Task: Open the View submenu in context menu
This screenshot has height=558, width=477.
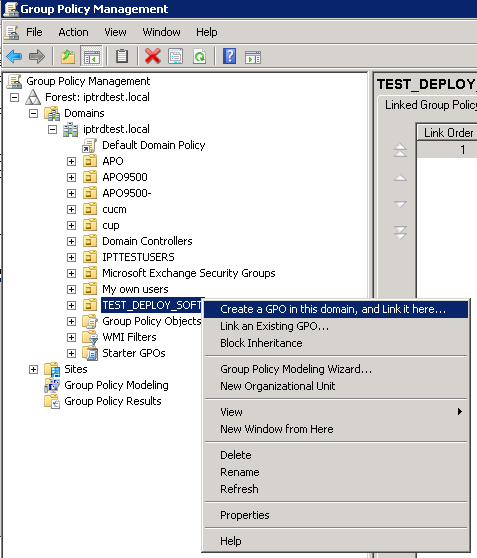Action: point(336,412)
